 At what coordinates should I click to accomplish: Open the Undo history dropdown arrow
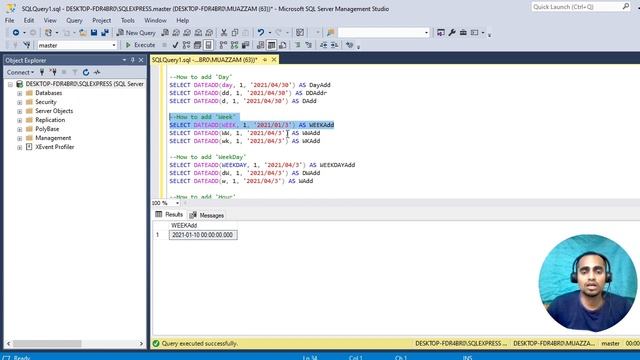[x=269, y=33]
